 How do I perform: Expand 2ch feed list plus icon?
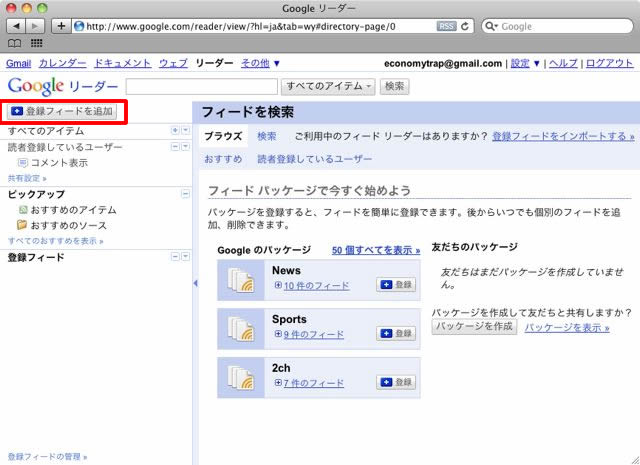[278, 383]
